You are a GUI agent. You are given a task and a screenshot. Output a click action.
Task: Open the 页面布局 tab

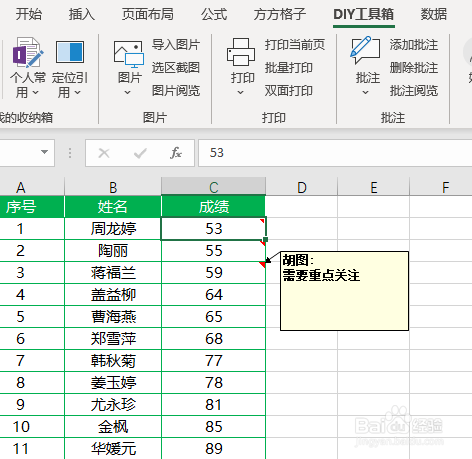tap(147, 14)
